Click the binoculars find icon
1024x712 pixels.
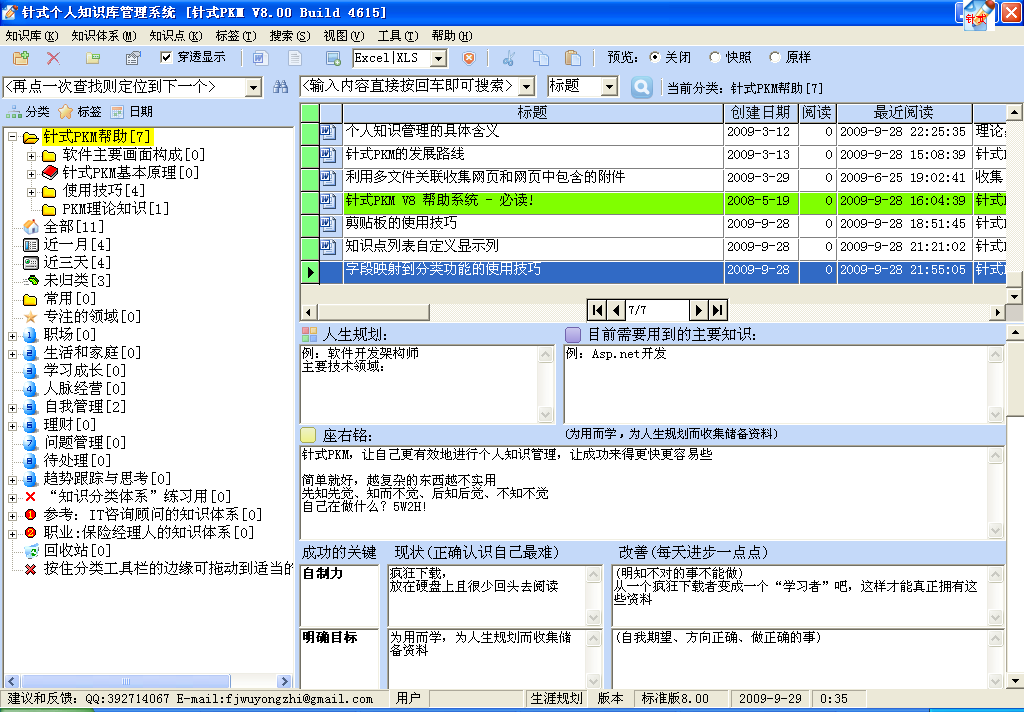281,87
